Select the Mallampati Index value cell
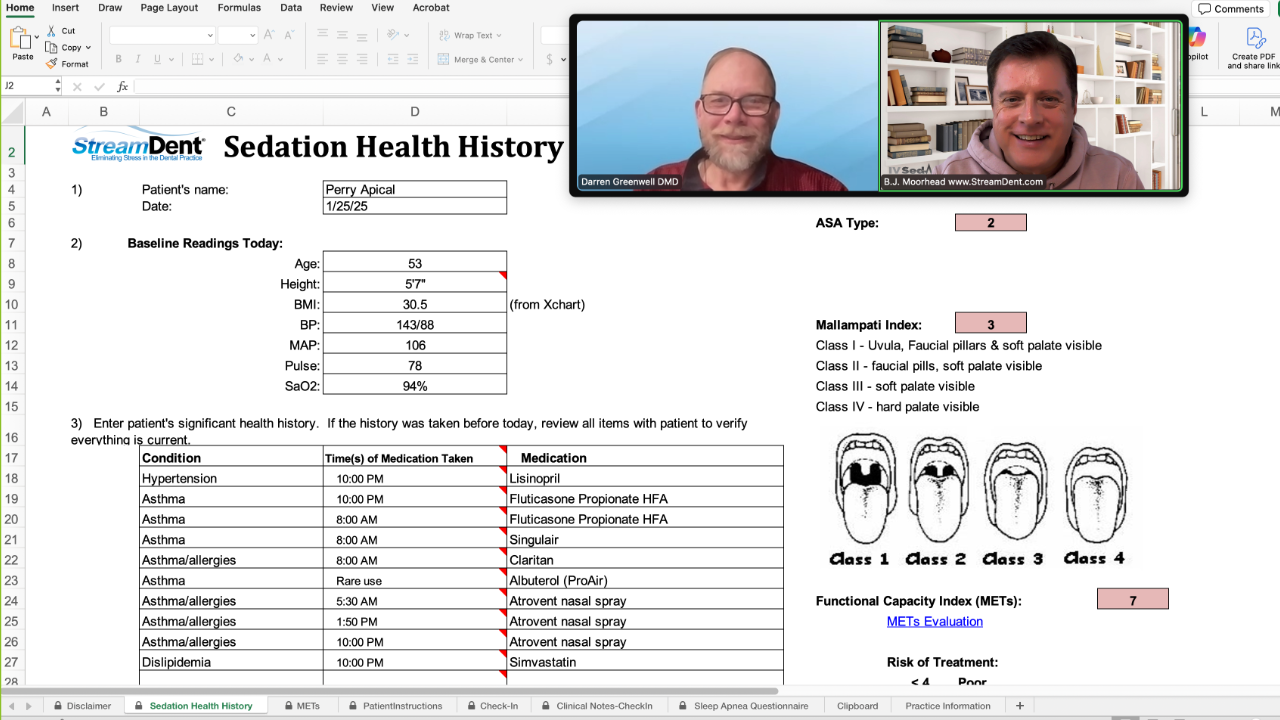 click(x=991, y=323)
